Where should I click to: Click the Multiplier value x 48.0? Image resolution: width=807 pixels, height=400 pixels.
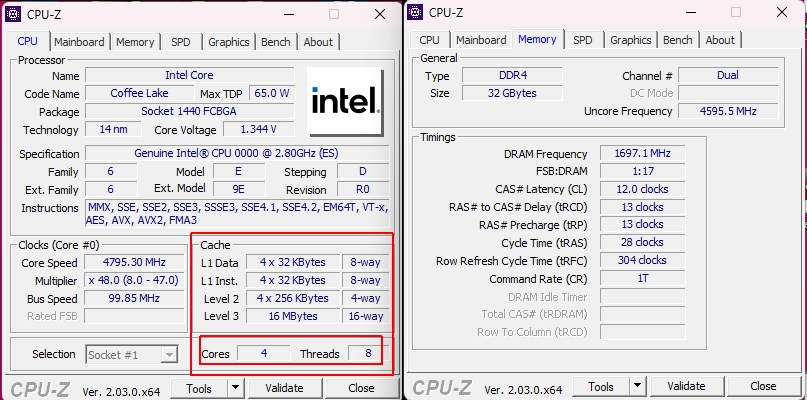[x=134, y=280]
